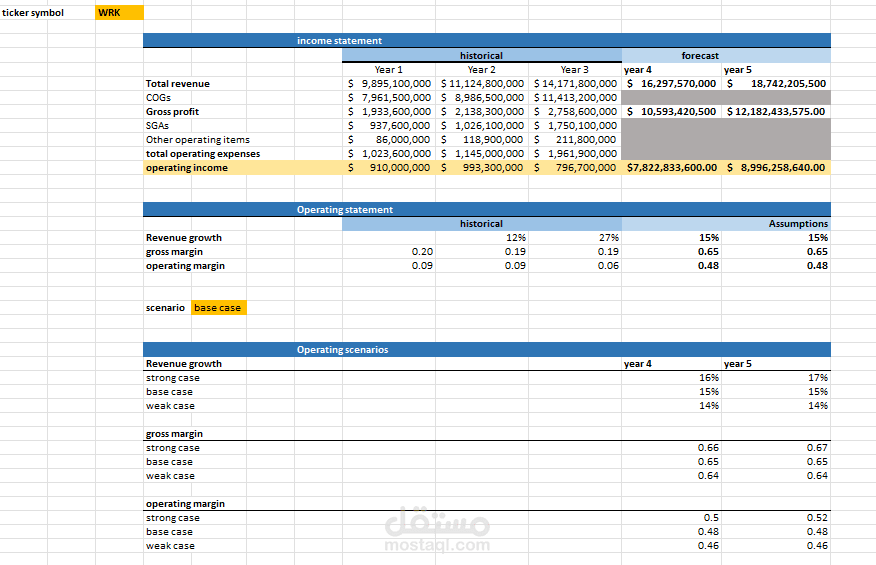Click operating margin 0.06 cell
The height and width of the screenshot is (565, 876).
tap(575, 265)
